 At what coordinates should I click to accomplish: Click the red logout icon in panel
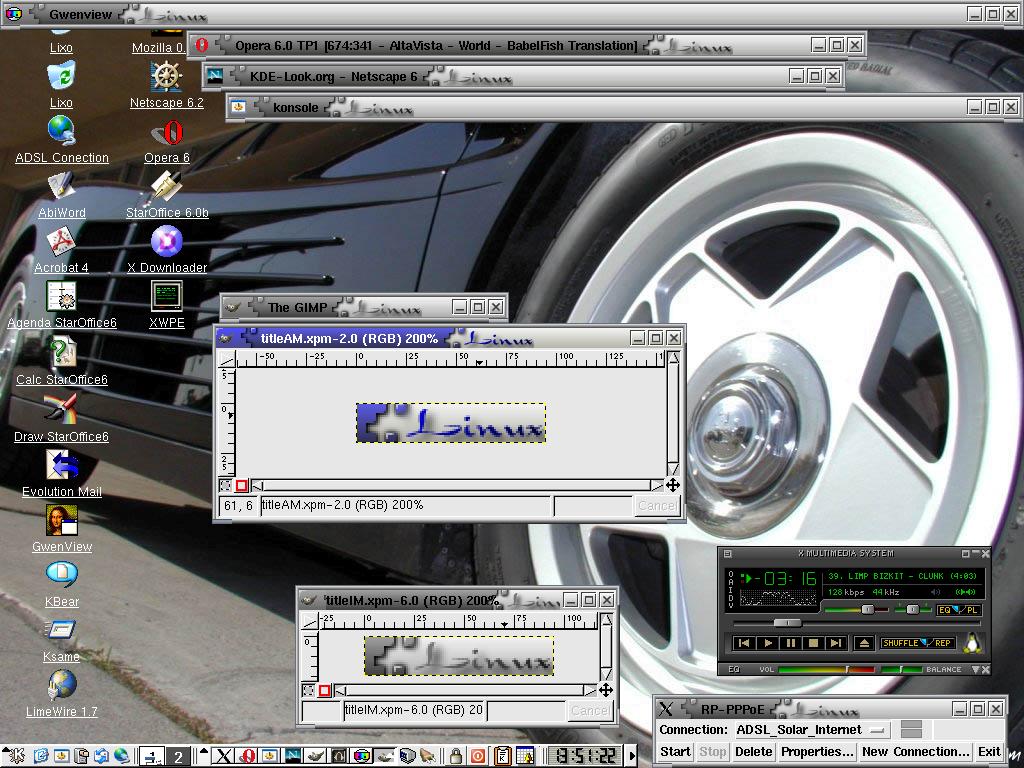point(477,756)
